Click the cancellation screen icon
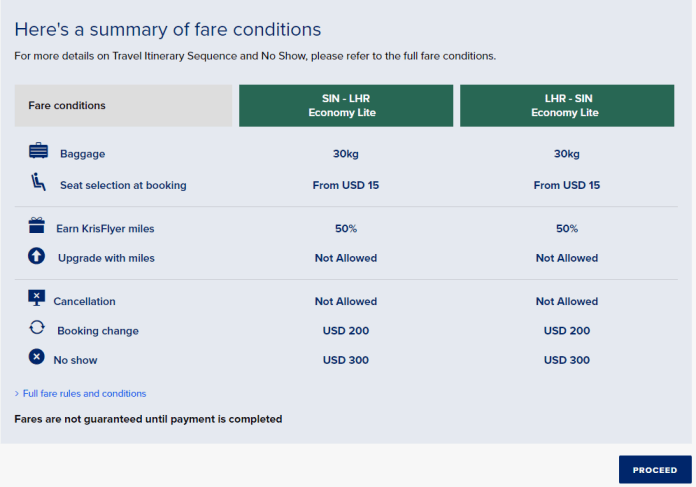 pyautogui.click(x=37, y=298)
